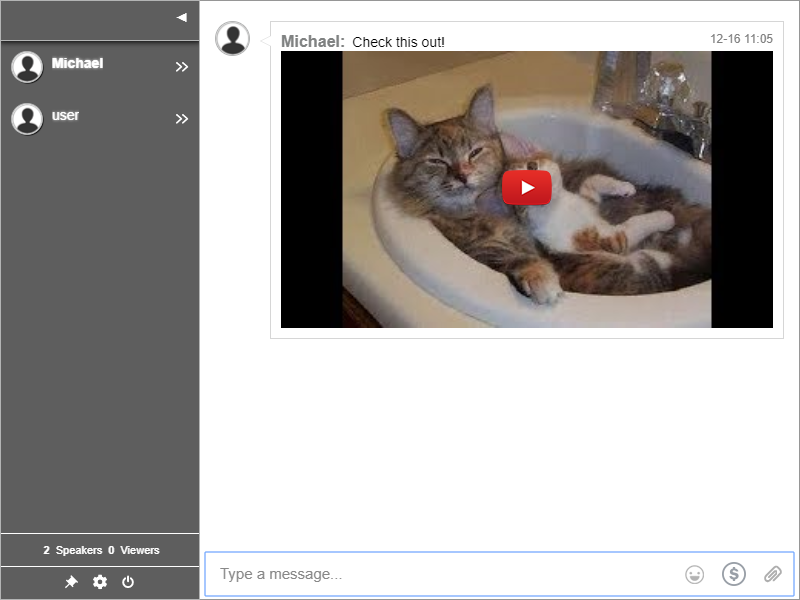Open the emoji picker smiley icon
Image resolution: width=800 pixels, height=600 pixels.
[694, 574]
